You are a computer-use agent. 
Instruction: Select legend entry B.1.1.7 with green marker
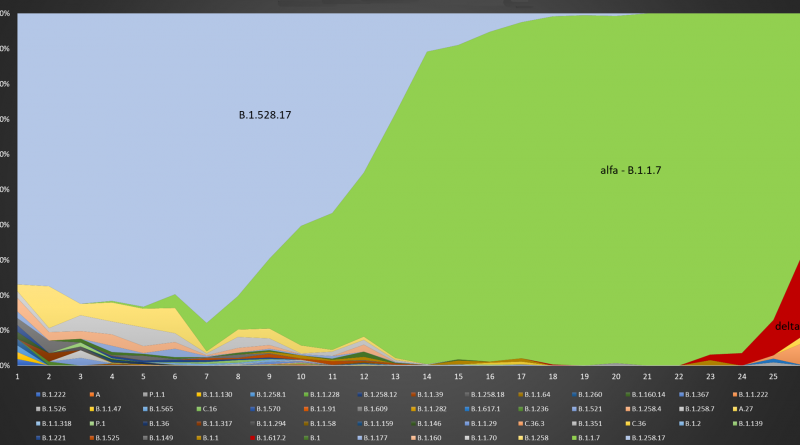tap(586, 438)
